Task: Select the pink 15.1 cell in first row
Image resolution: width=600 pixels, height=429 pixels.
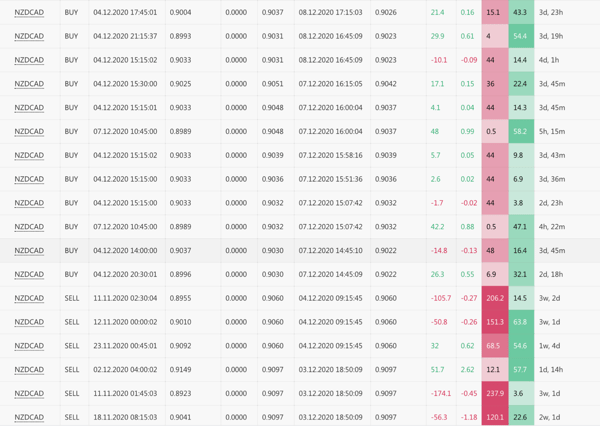Action: click(494, 12)
